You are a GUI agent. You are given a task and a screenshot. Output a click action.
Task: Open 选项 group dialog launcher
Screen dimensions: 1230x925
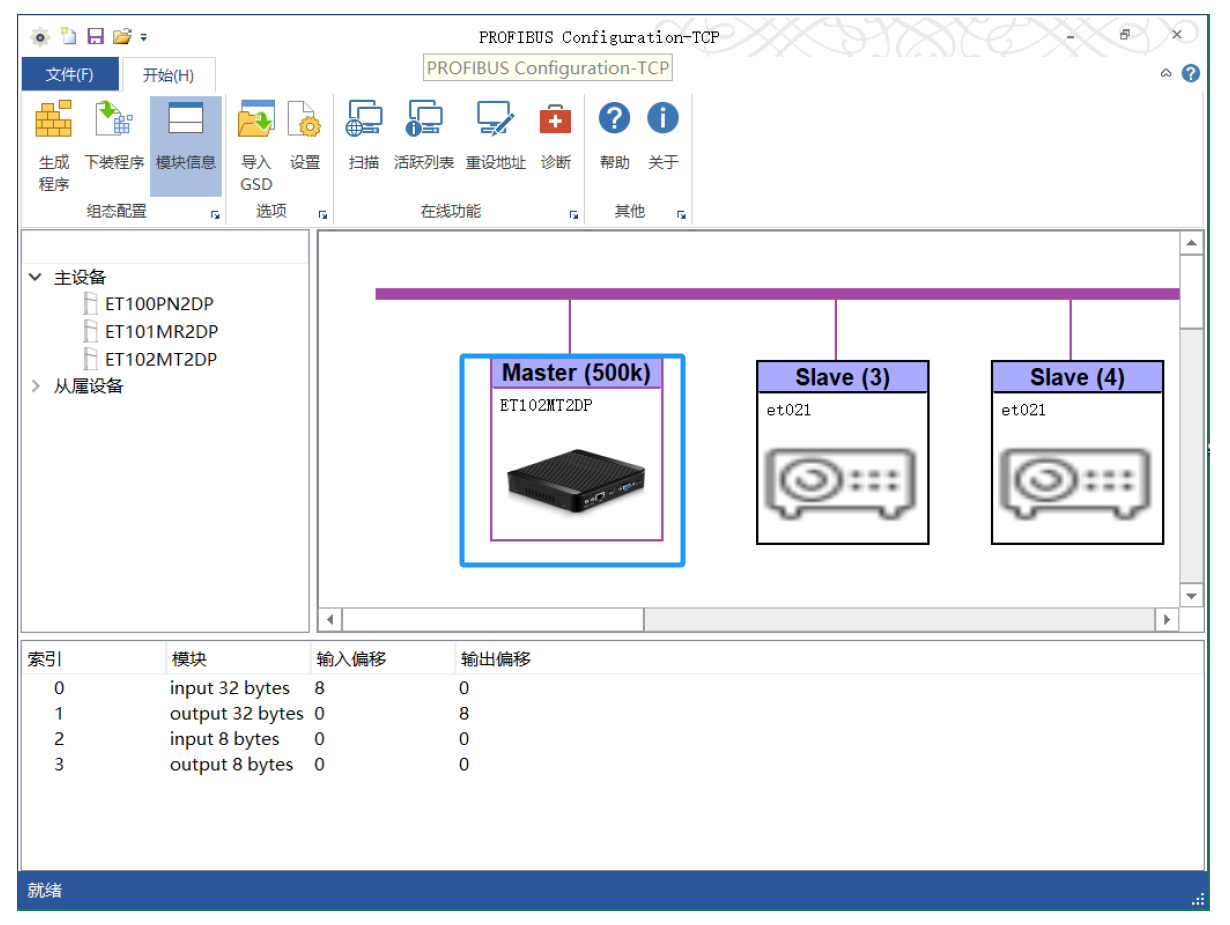click(322, 214)
